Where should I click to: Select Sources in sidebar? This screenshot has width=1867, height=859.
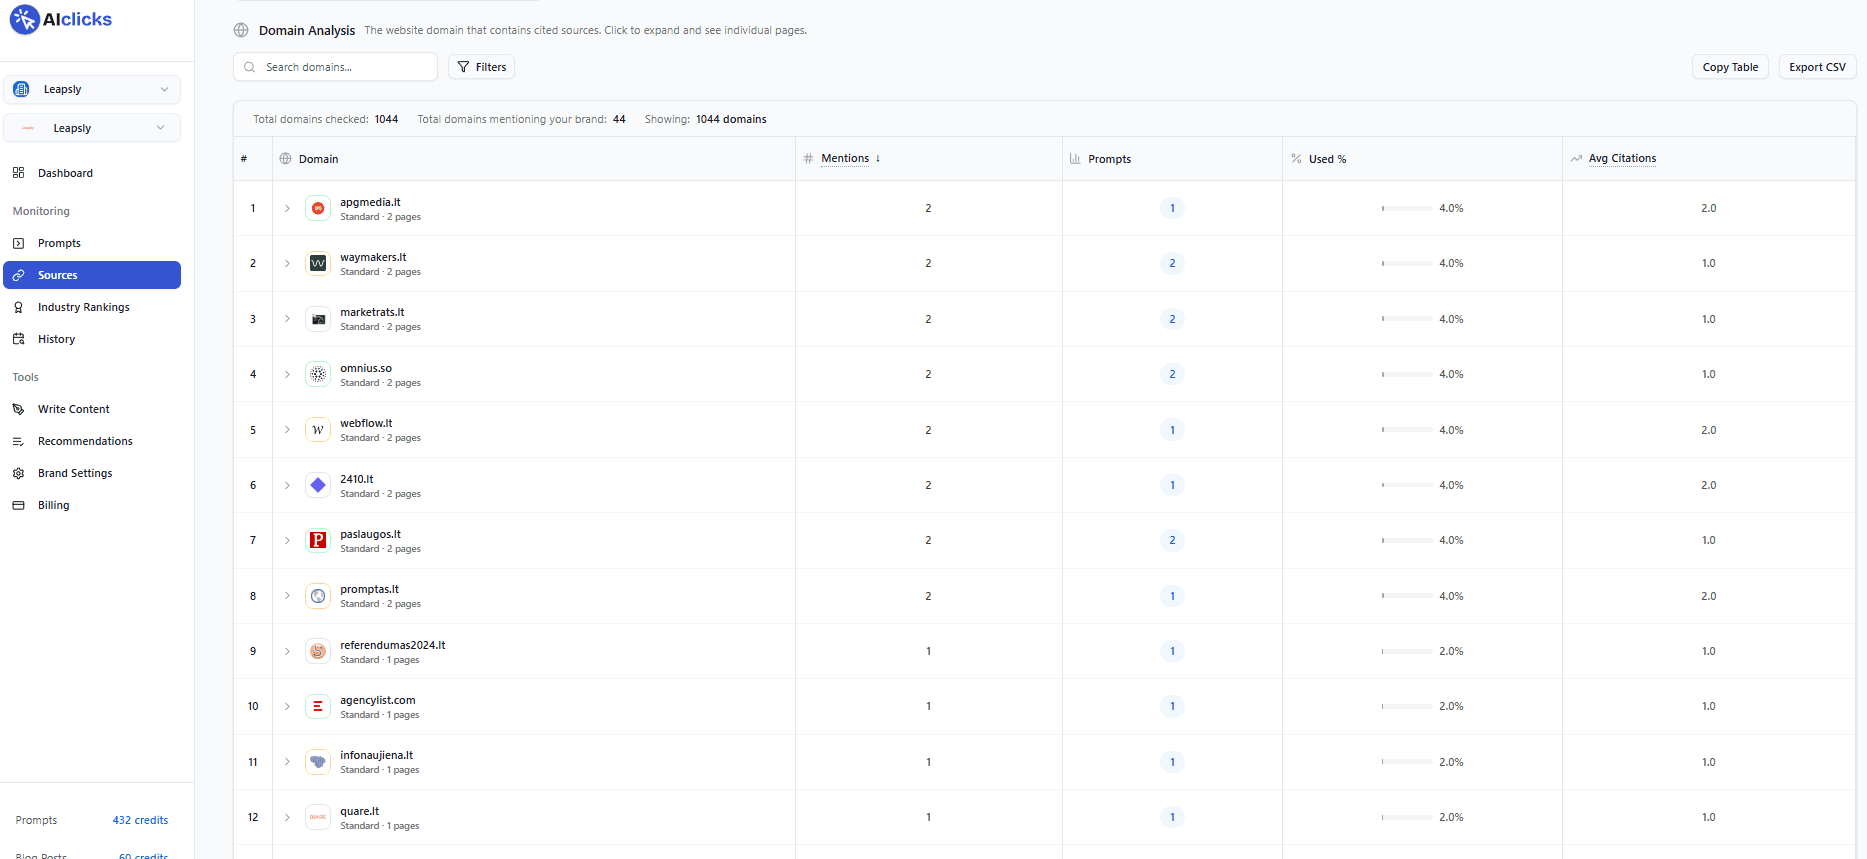pos(92,275)
